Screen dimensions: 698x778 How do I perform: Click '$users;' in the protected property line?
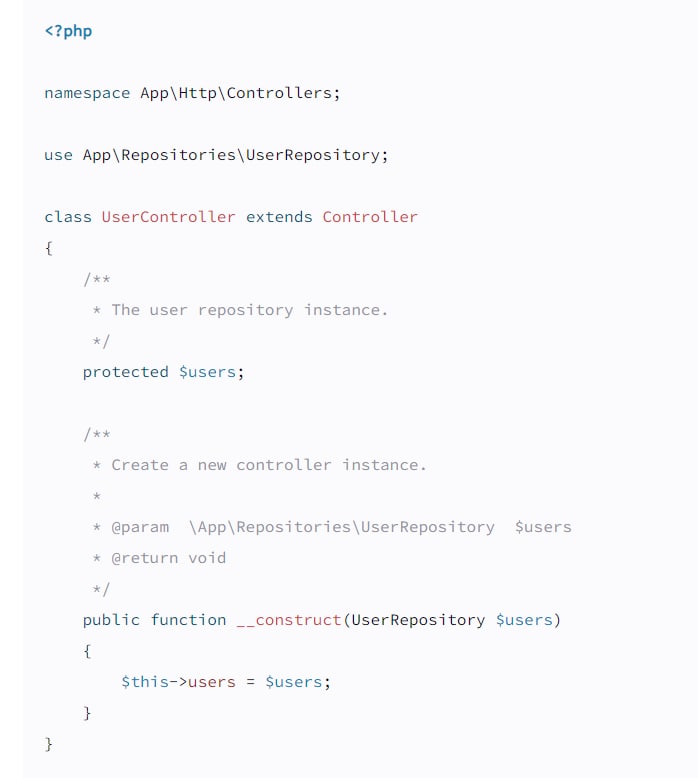[211, 372]
